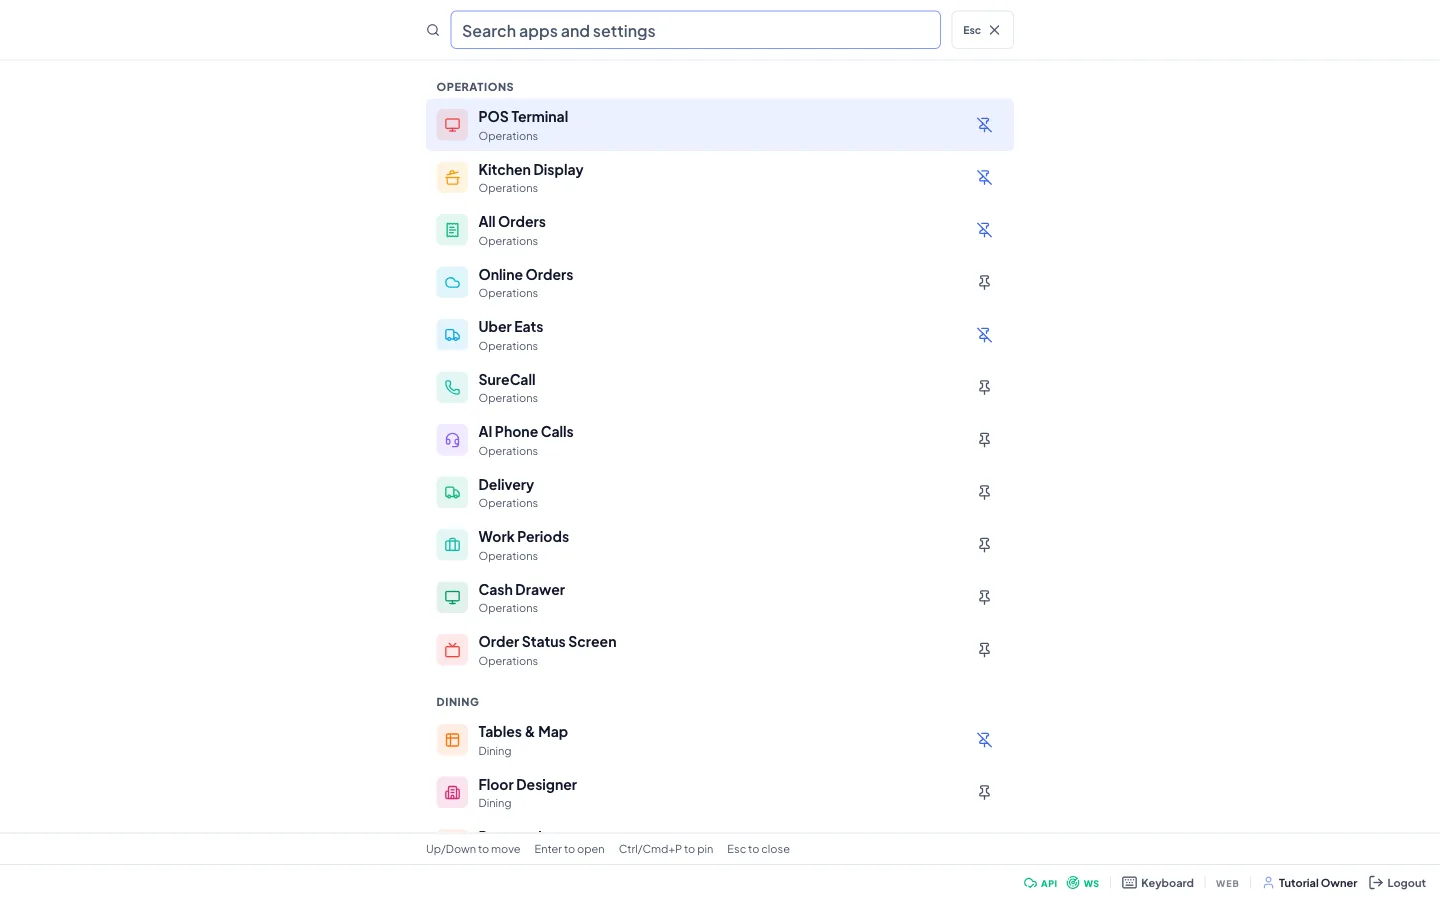Click the WEB platform label
This screenshot has height=900, width=1440.
coord(1227,884)
